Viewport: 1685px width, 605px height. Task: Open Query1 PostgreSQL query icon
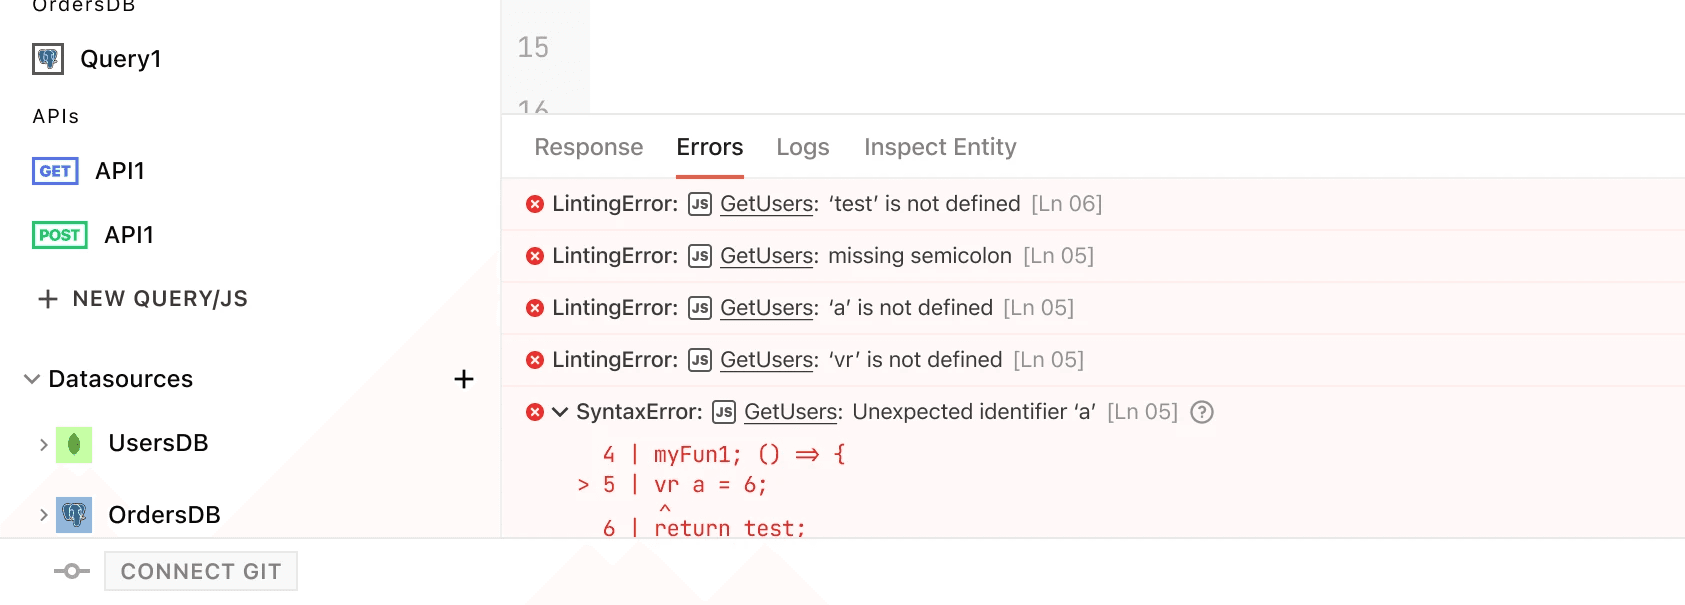48,59
